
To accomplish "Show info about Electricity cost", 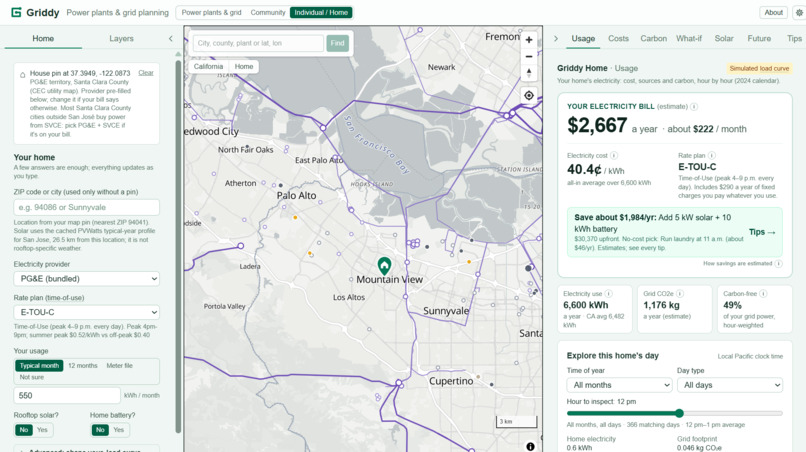I will [614, 155].
